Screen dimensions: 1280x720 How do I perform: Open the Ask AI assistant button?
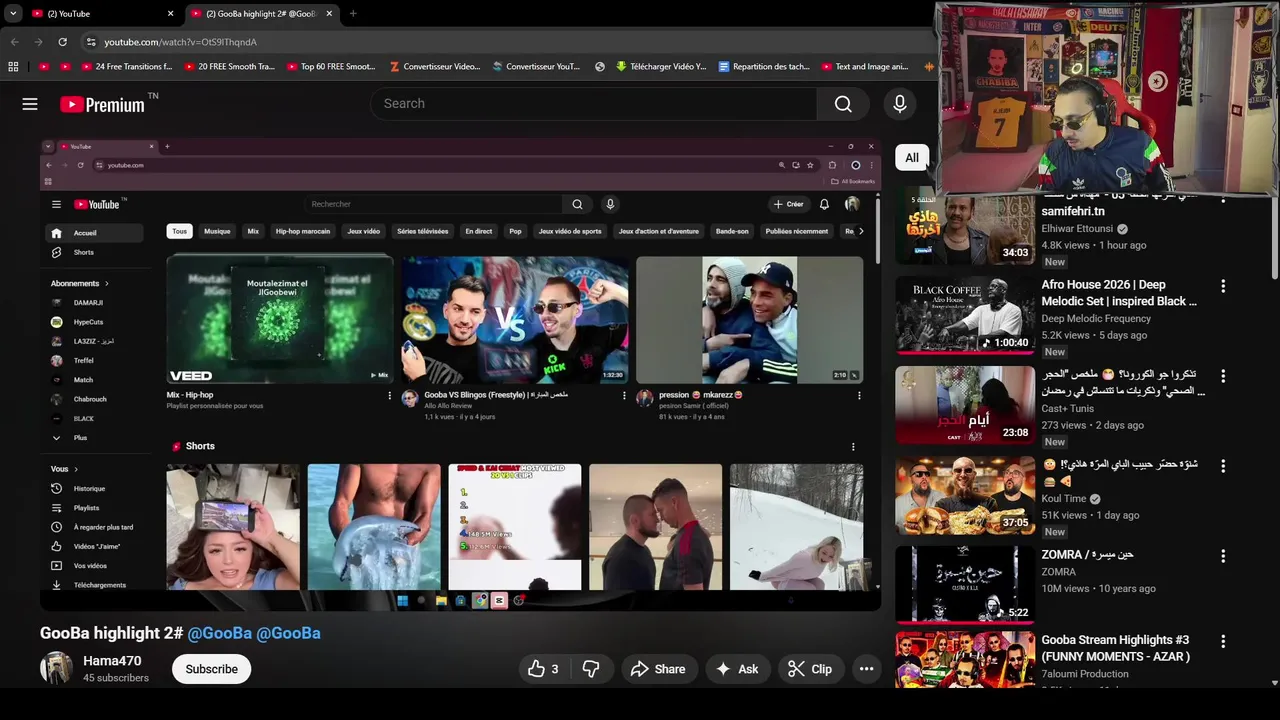pyautogui.click(x=737, y=669)
